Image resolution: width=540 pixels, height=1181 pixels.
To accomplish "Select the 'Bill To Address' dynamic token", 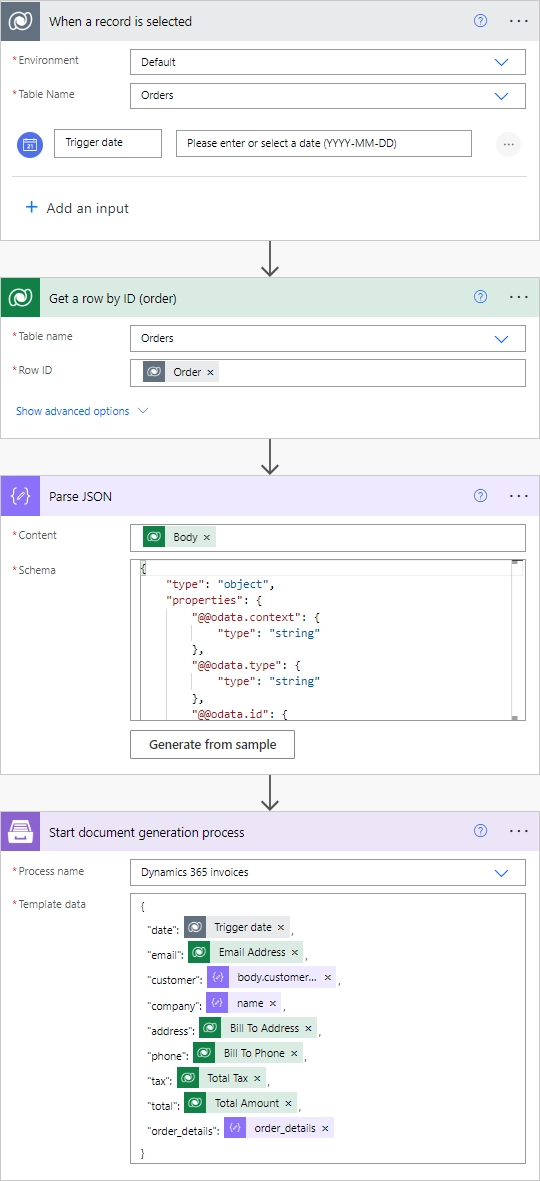I will tap(258, 1028).
